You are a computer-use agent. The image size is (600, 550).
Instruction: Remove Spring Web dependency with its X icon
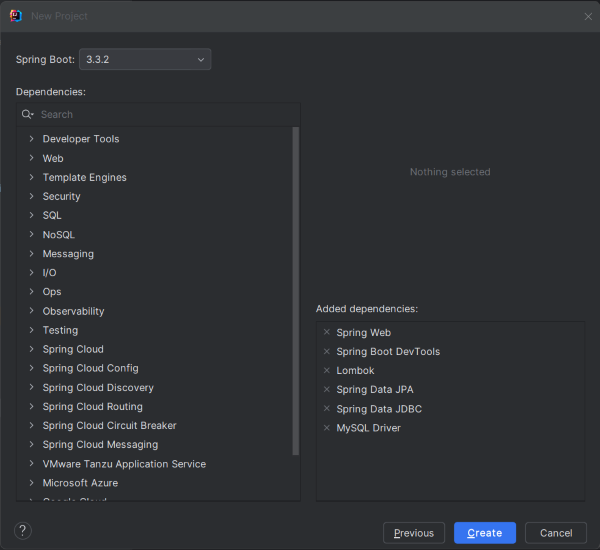[x=326, y=332]
